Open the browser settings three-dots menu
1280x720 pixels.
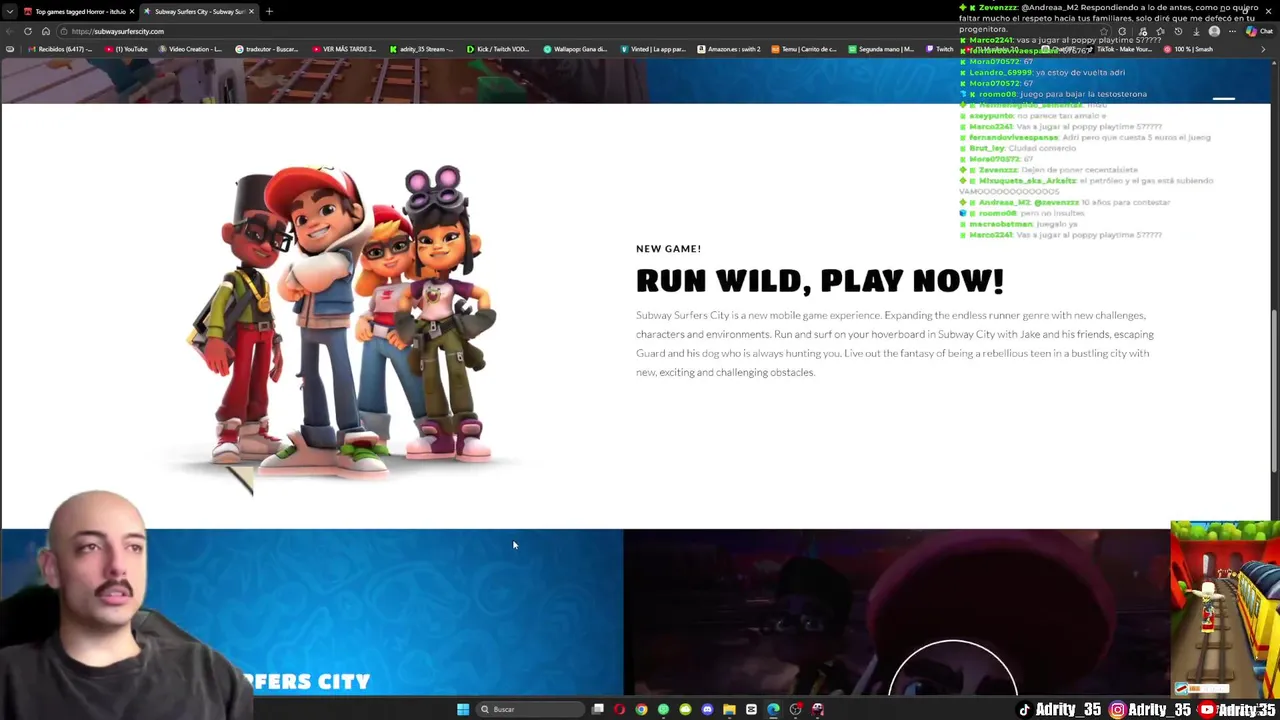click(1232, 31)
